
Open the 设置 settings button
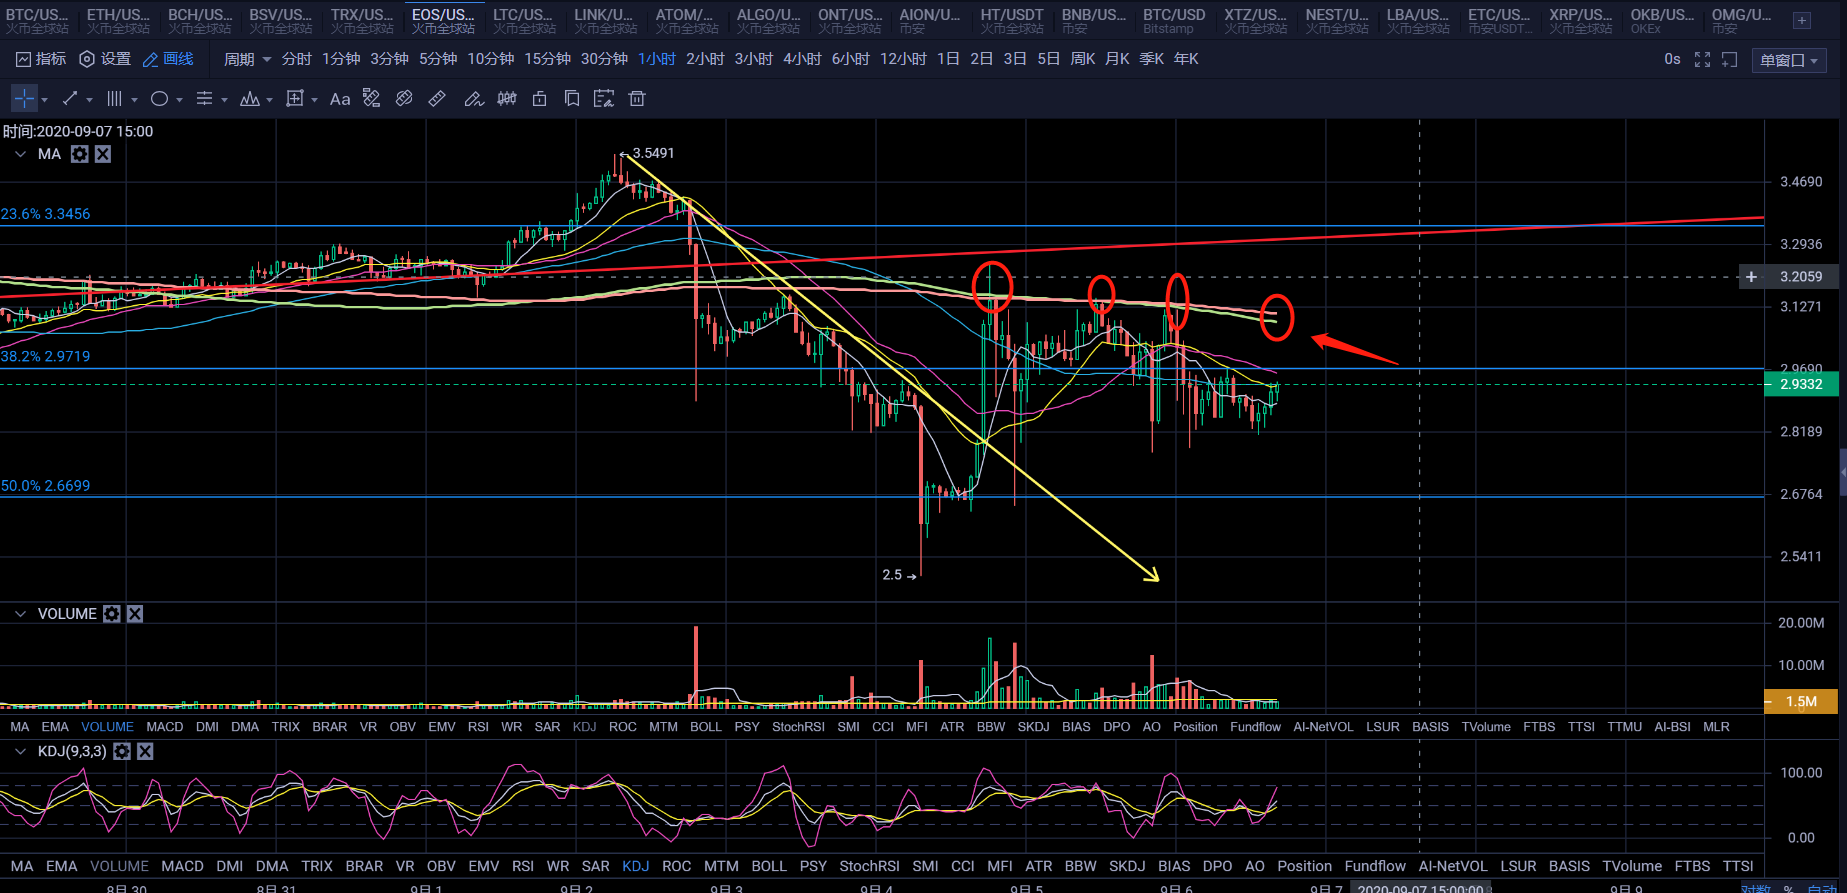pyautogui.click(x=105, y=59)
